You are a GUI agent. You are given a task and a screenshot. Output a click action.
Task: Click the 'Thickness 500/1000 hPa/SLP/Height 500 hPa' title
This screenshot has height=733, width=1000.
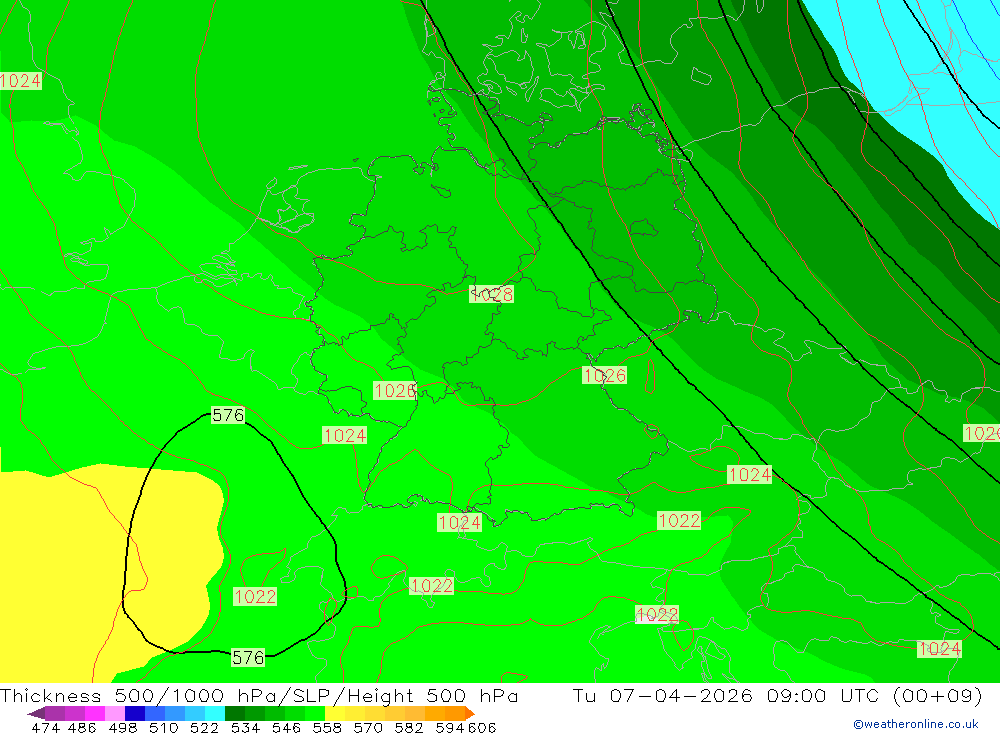click(258, 695)
